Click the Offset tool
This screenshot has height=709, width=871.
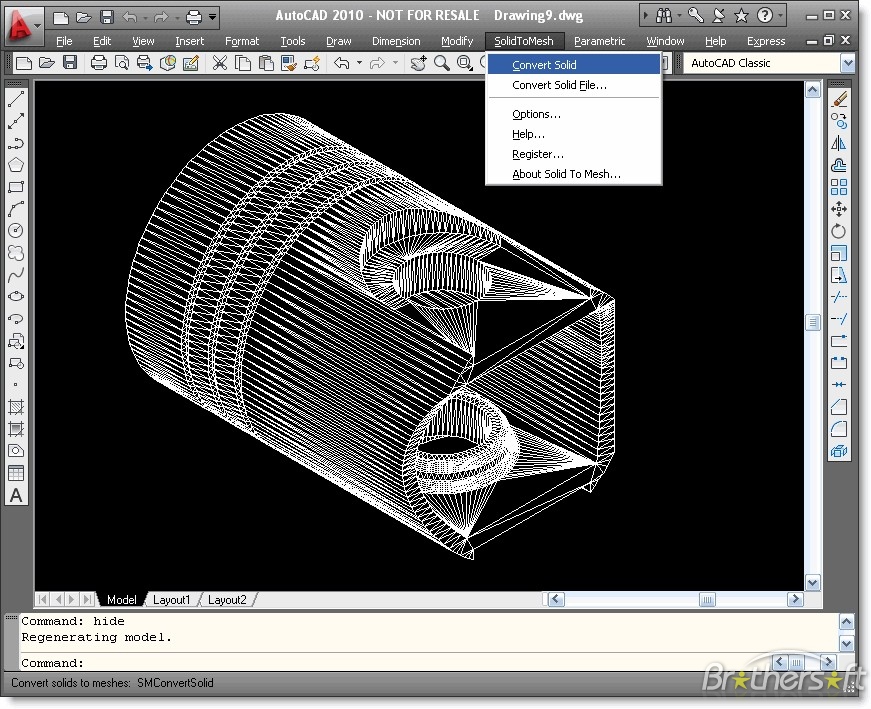[x=839, y=165]
